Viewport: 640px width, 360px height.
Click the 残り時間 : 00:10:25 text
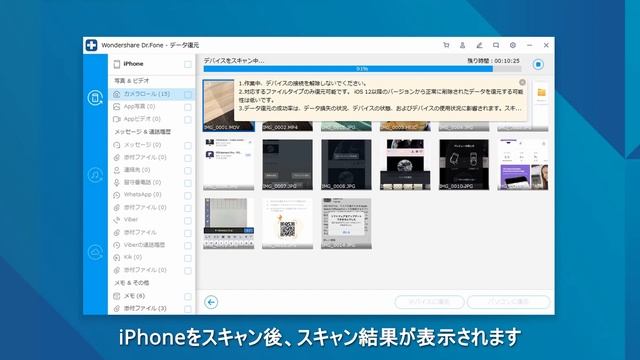493,61
